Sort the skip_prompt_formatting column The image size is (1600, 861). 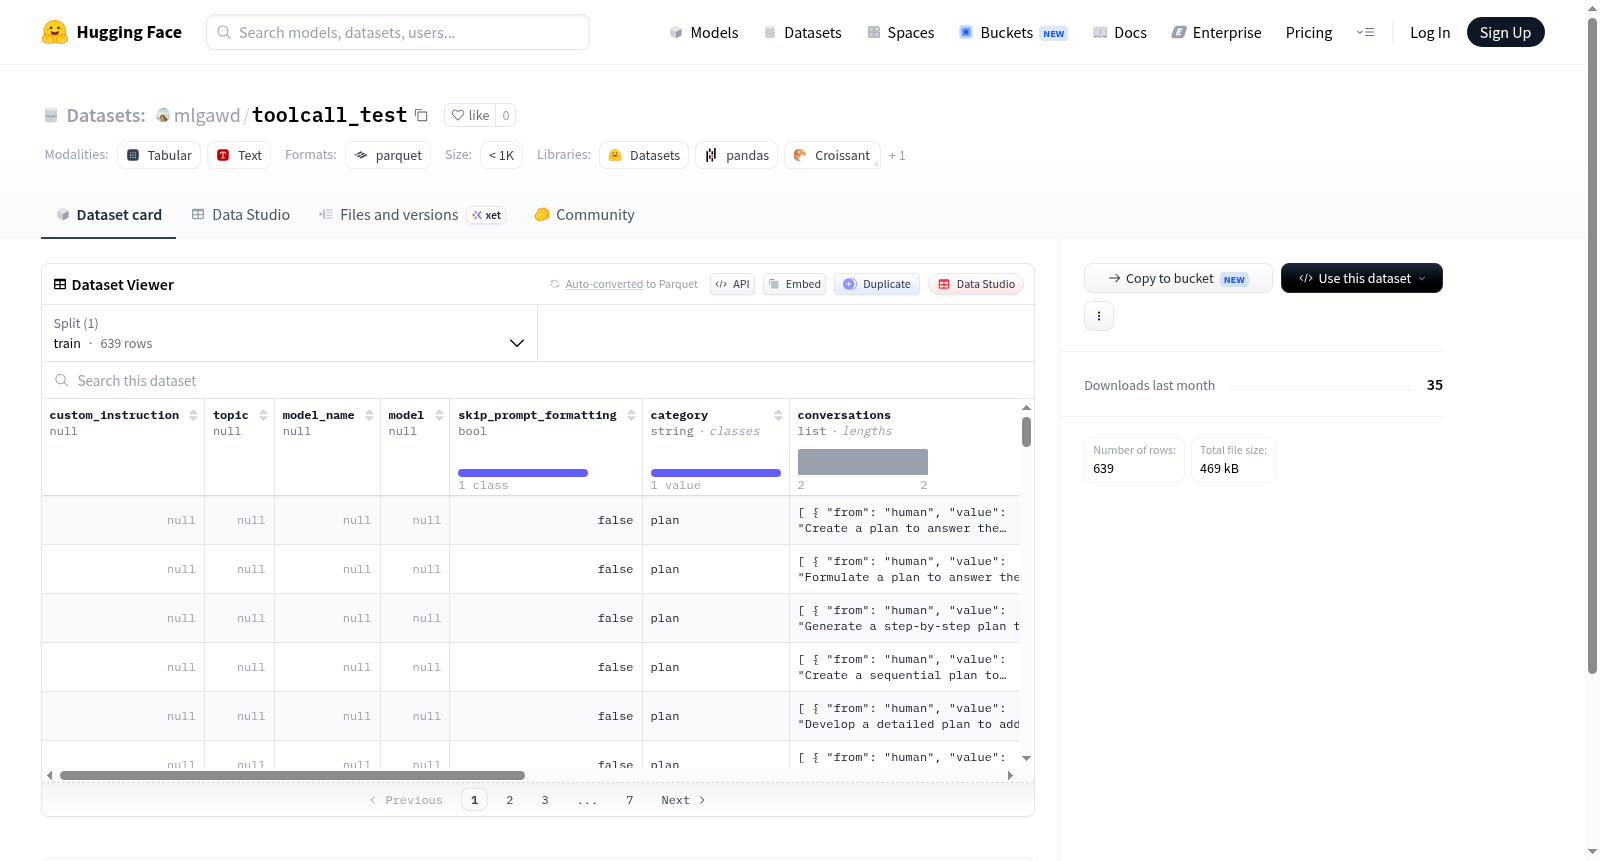[631, 415]
